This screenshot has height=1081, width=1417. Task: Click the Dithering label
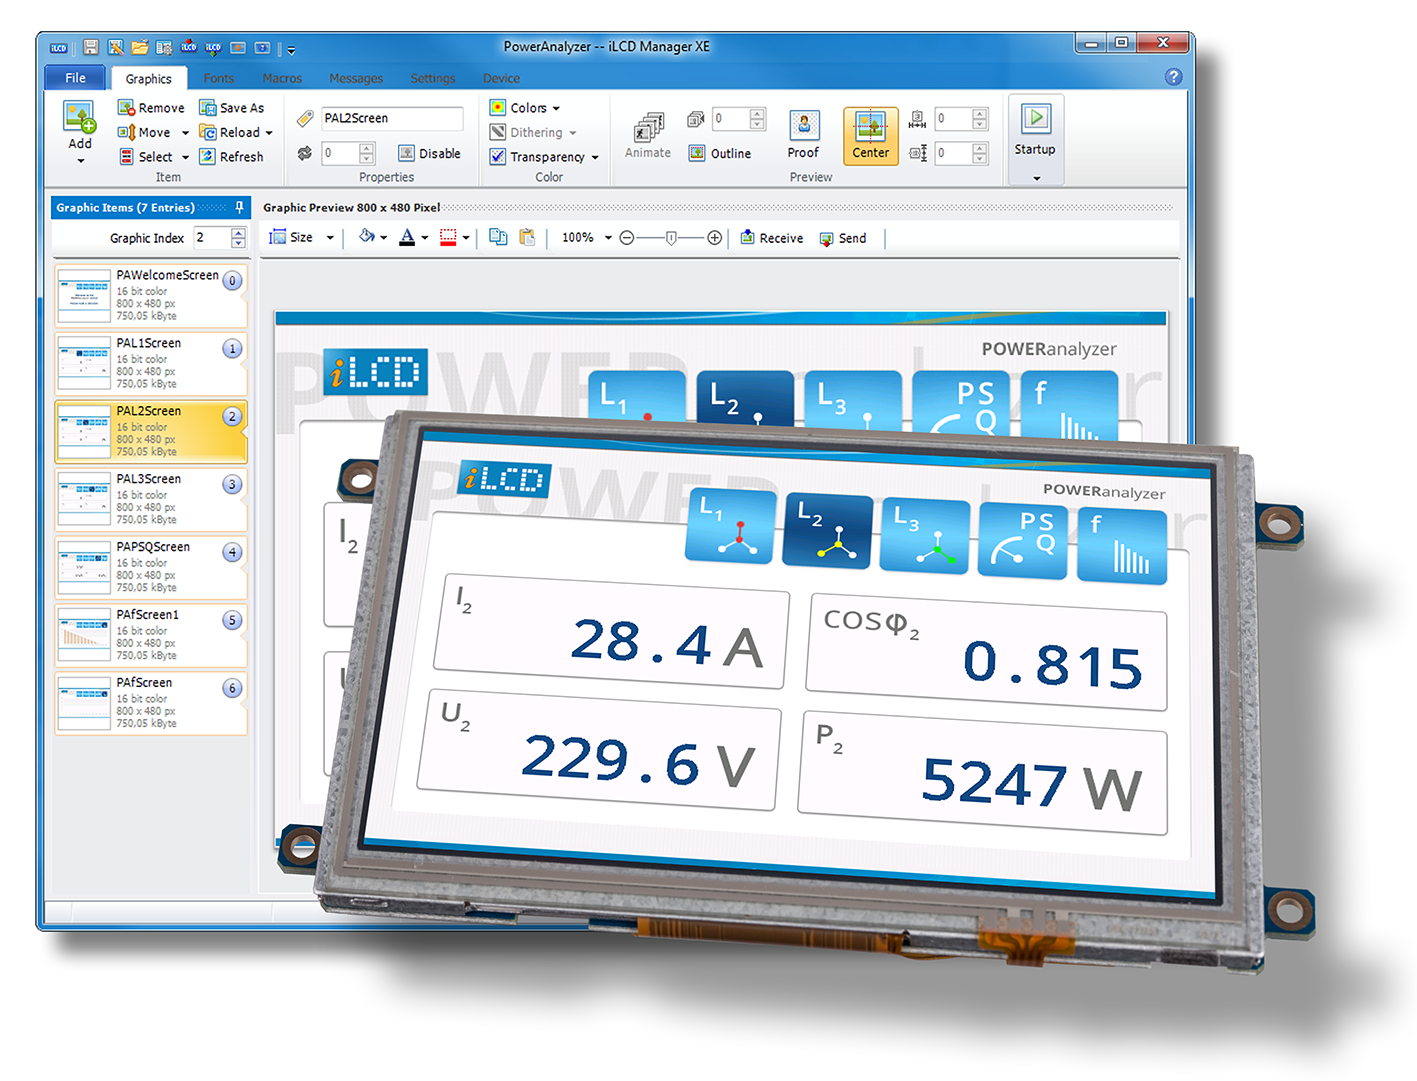click(x=536, y=132)
